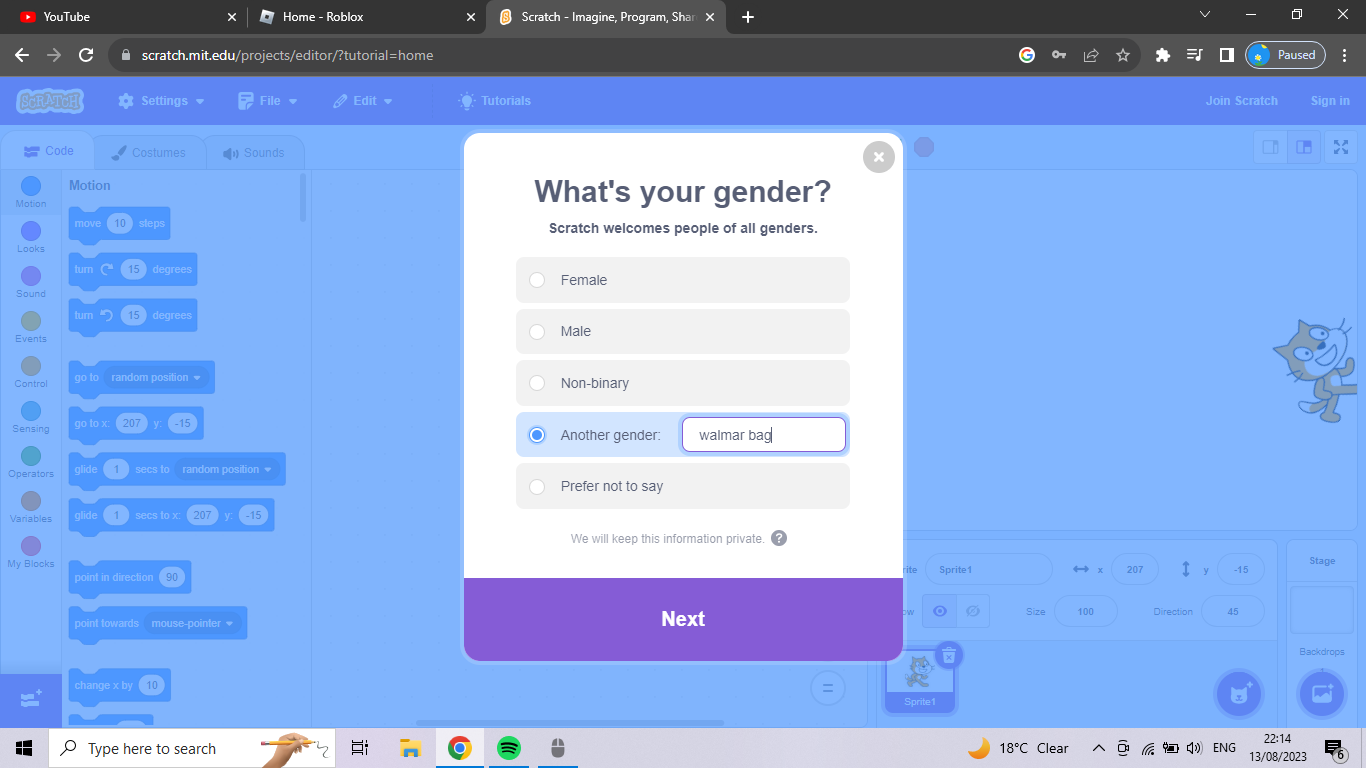Open the Windows Start menu

pos(24,748)
